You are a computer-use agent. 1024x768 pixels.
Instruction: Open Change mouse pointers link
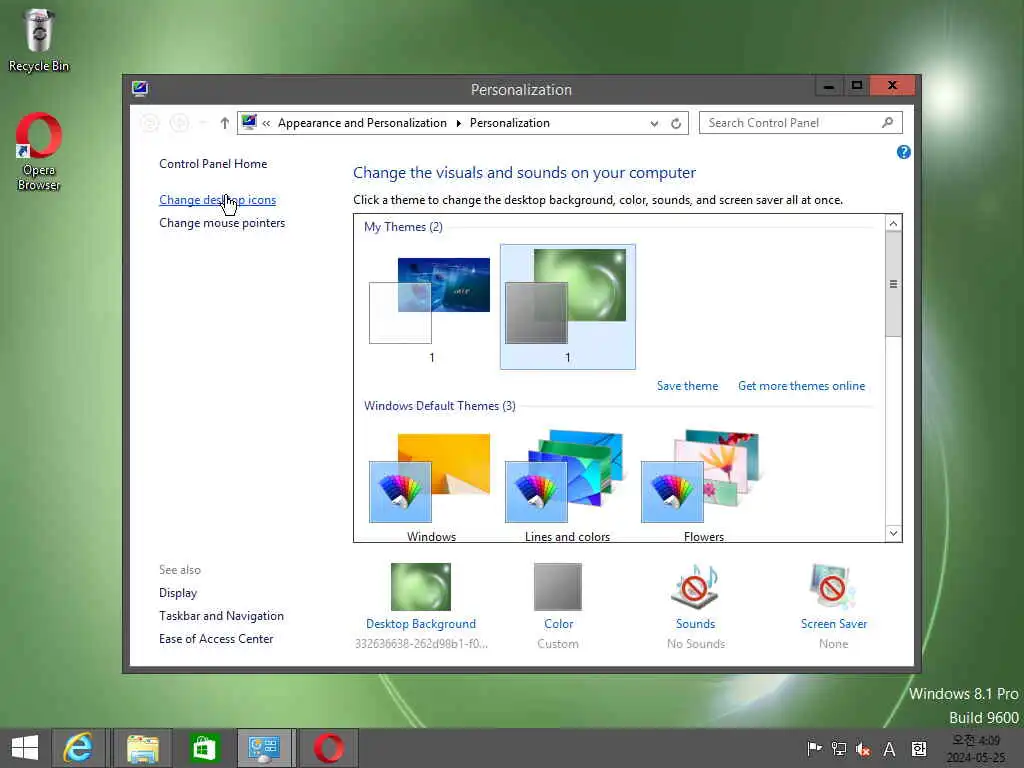[x=222, y=223]
